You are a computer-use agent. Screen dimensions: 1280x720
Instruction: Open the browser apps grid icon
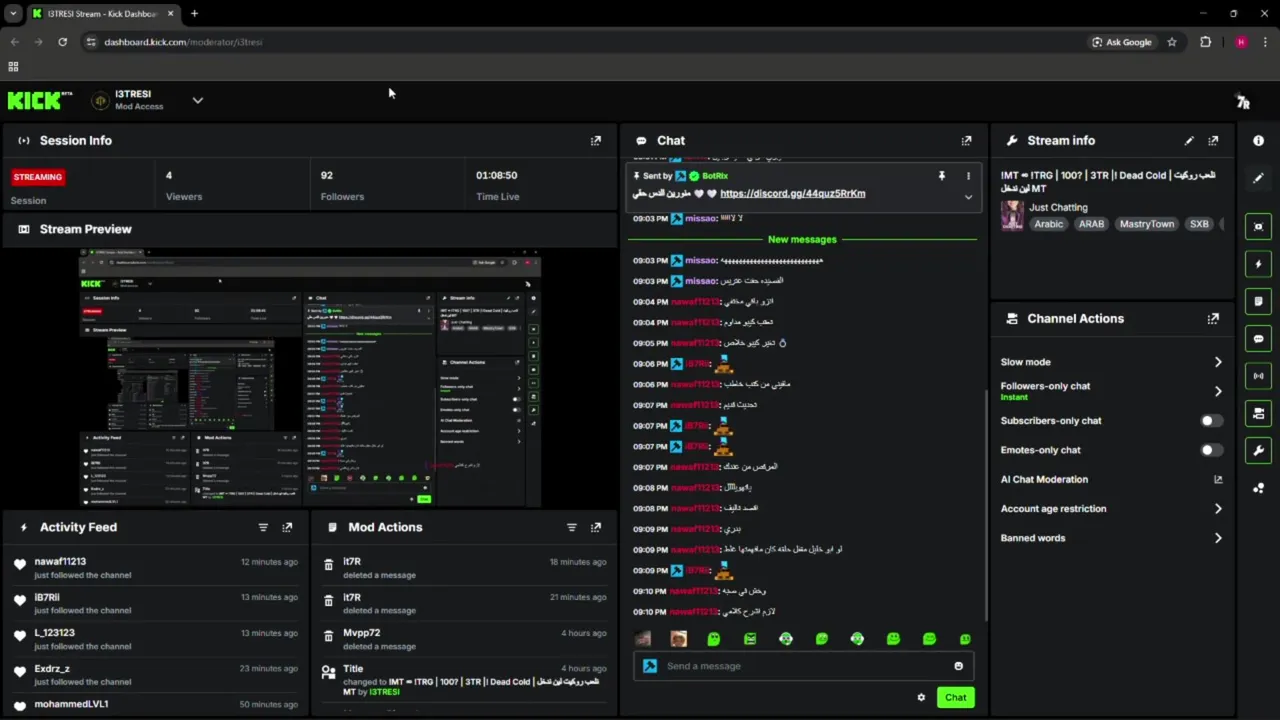click(13, 67)
